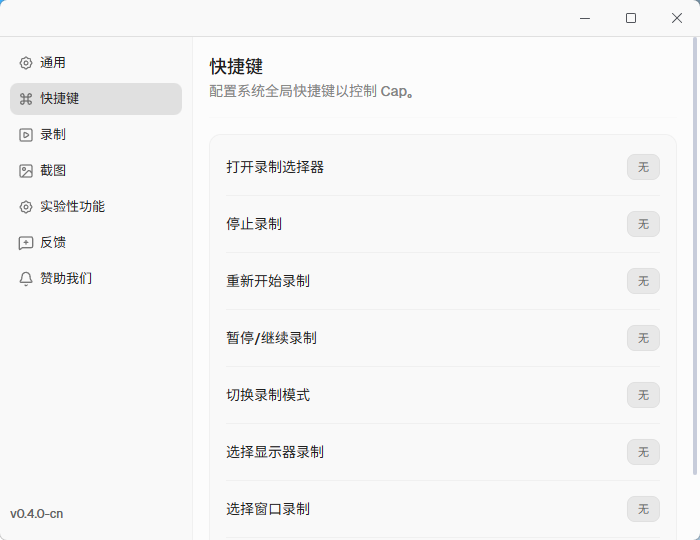Screen dimensions: 700x540
Task: Minimize the Cap settings window
Action: pyautogui.click(x=585, y=18)
